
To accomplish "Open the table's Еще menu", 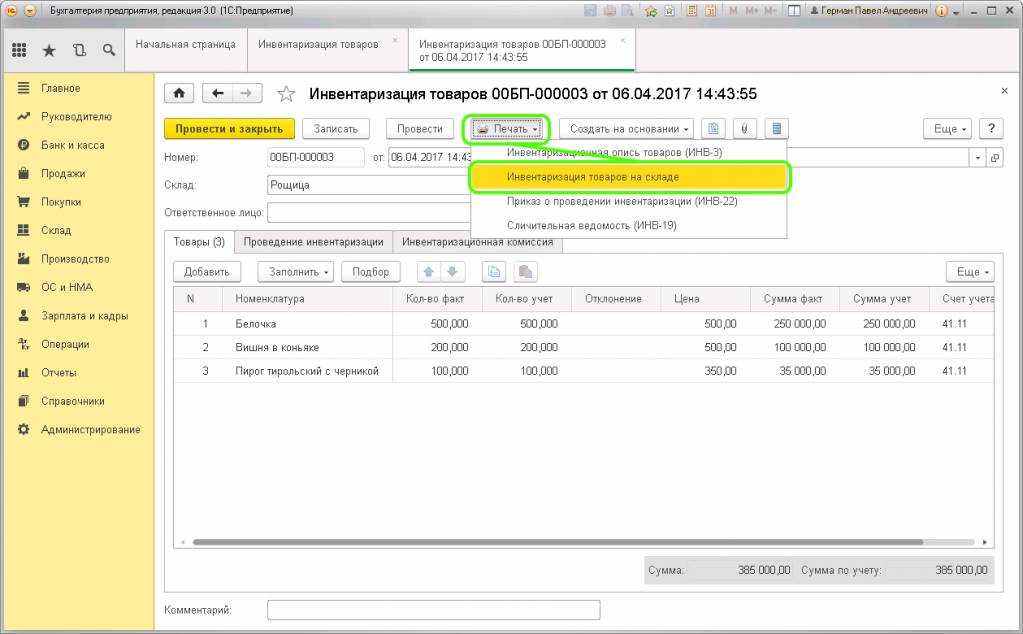I will 970,272.
